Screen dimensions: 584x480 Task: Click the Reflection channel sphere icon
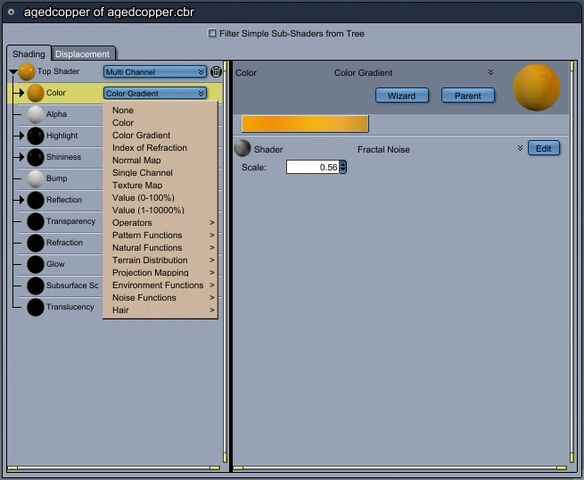point(35,200)
